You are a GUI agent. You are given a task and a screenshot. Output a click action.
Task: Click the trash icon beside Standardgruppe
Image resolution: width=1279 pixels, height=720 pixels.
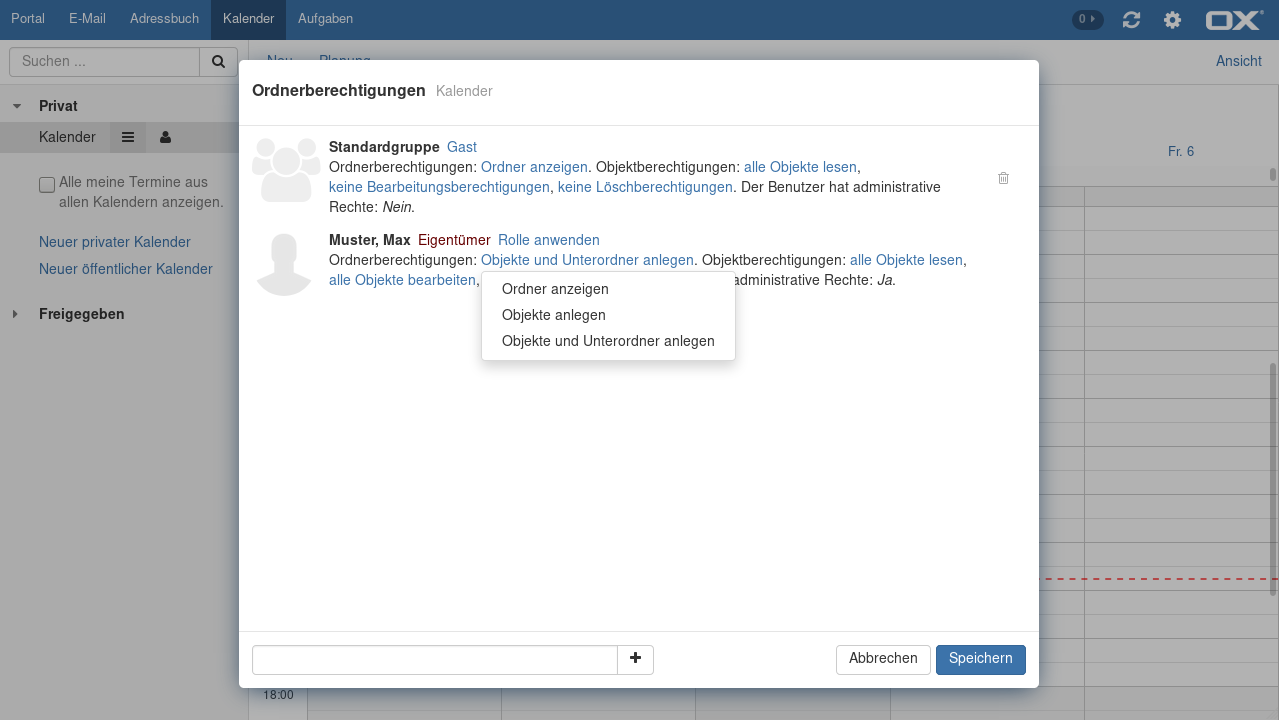click(x=1003, y=178)
